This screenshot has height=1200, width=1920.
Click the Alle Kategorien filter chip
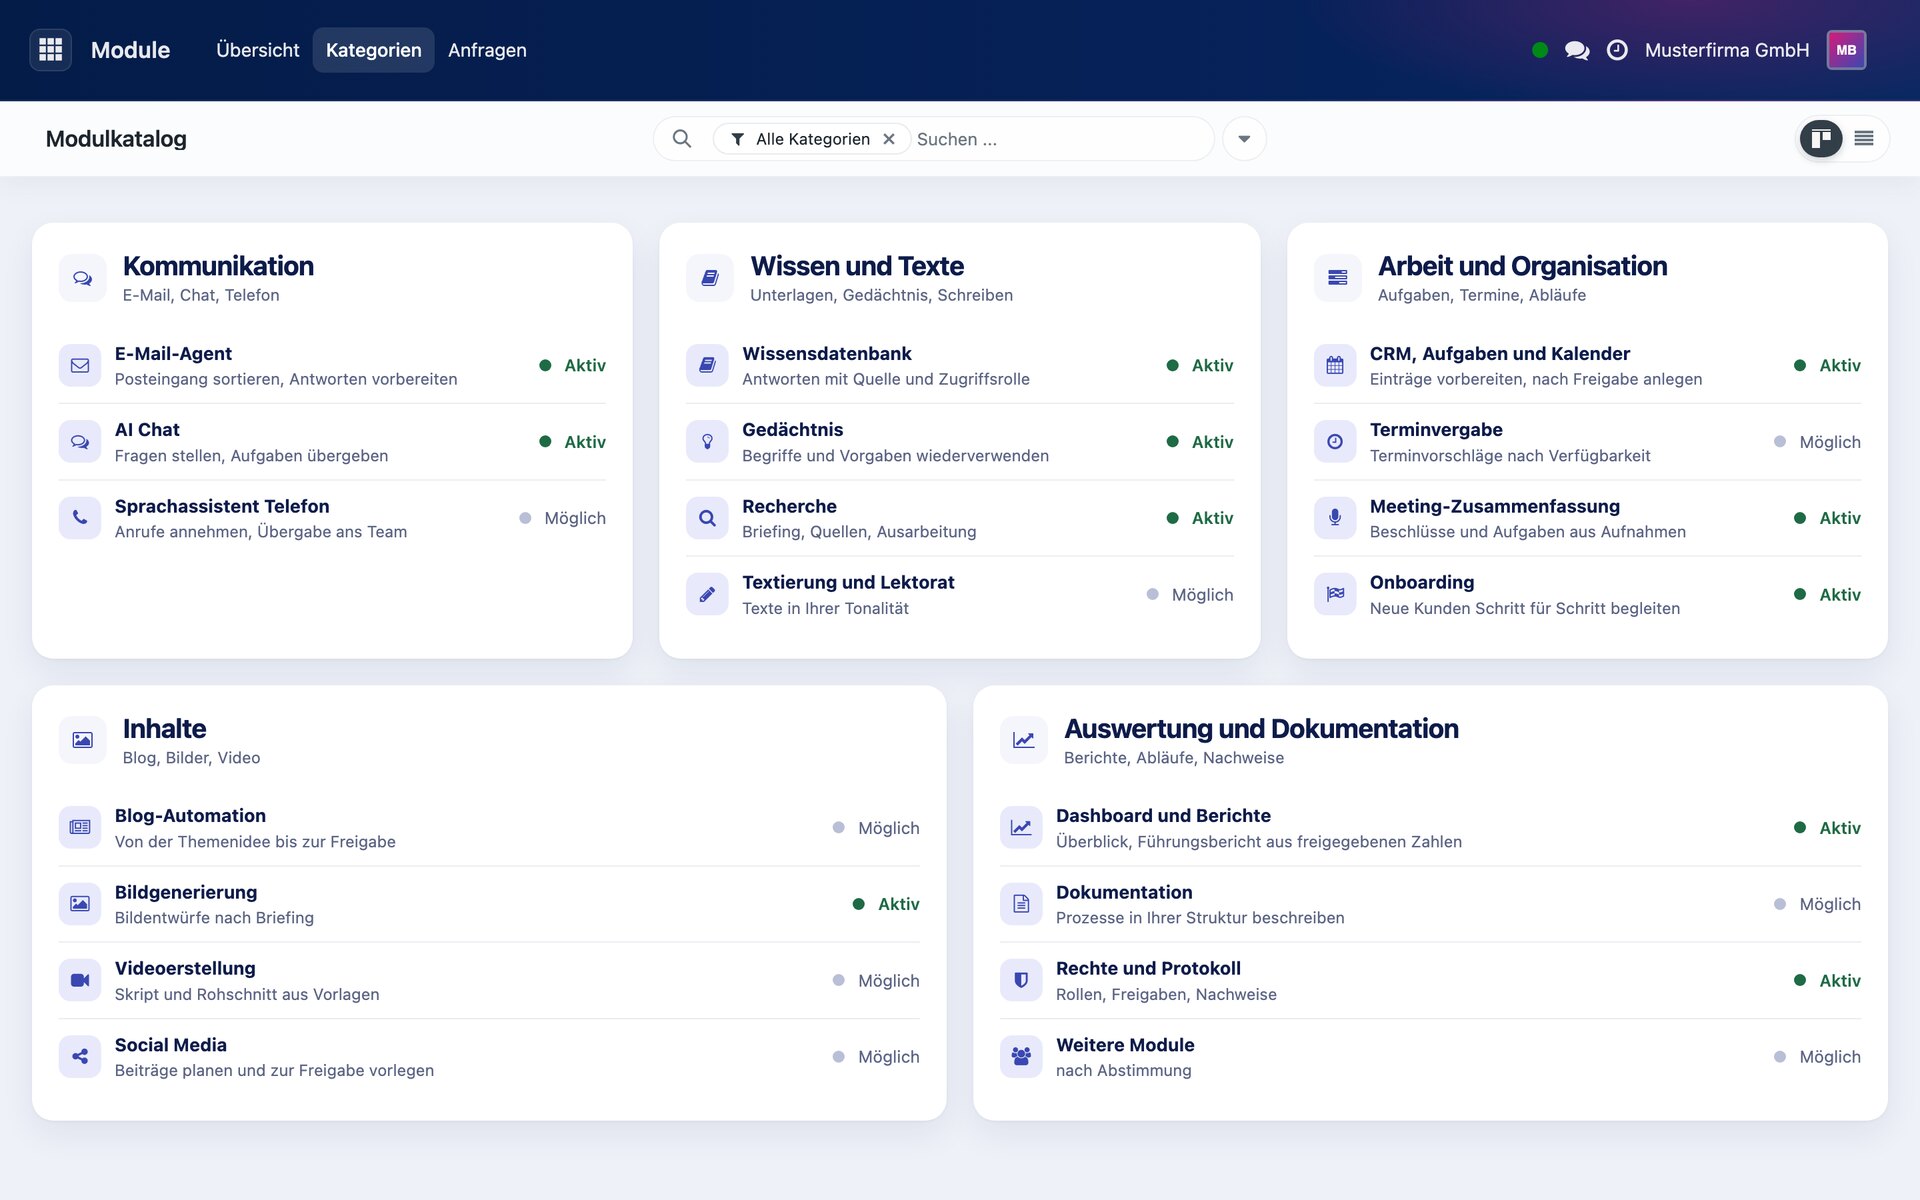click(811, 139)
